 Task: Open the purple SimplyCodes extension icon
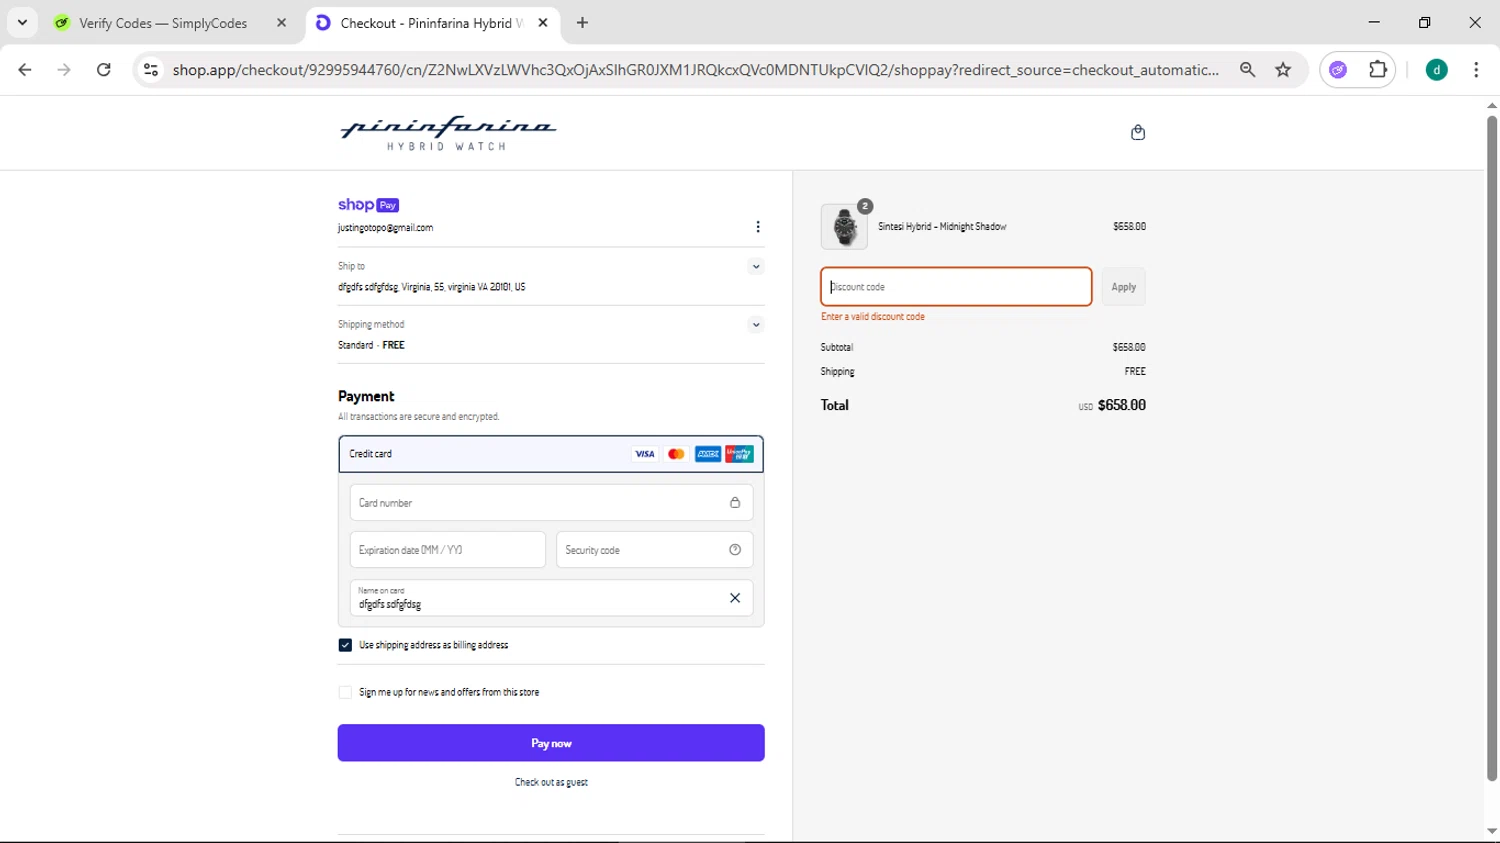(x=1338, y=70)
